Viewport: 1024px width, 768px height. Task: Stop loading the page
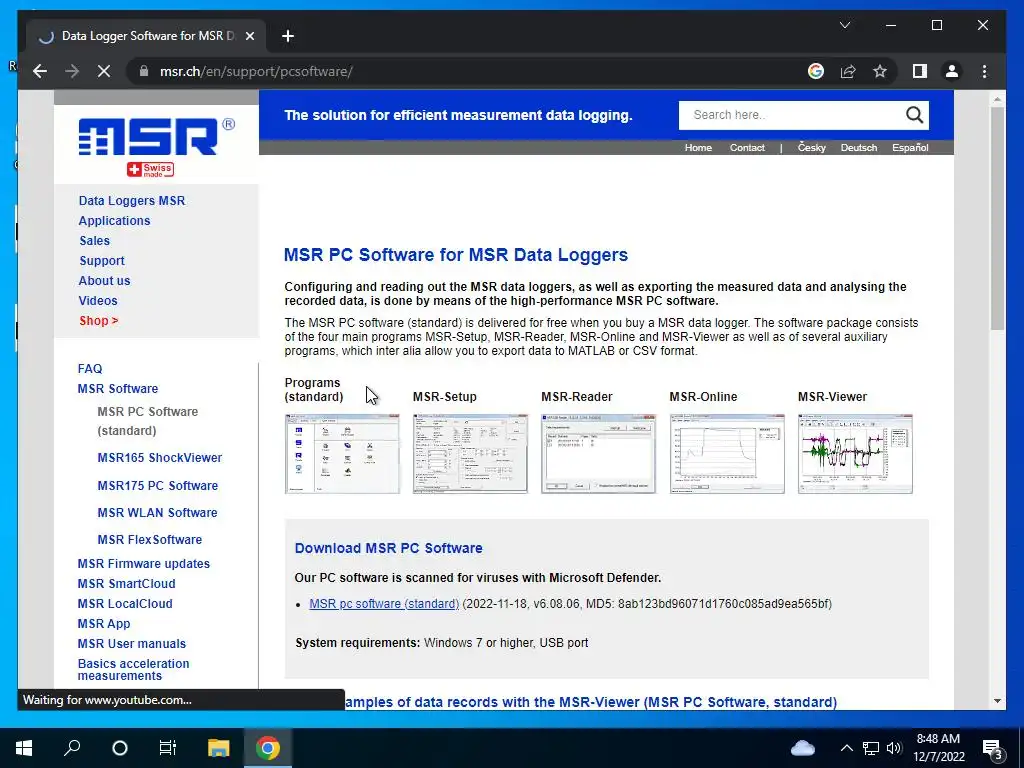click(104, 71)
